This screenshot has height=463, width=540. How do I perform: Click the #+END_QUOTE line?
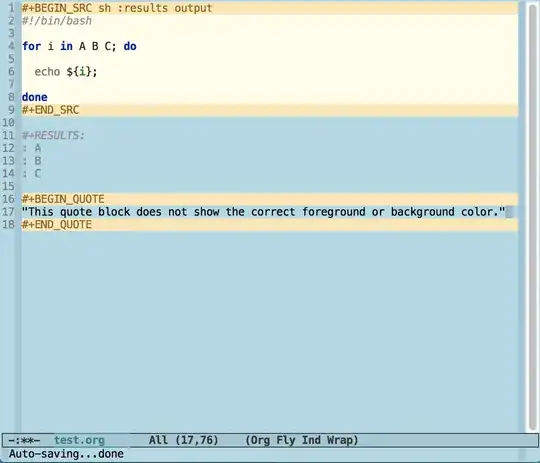tap(270, 225)
